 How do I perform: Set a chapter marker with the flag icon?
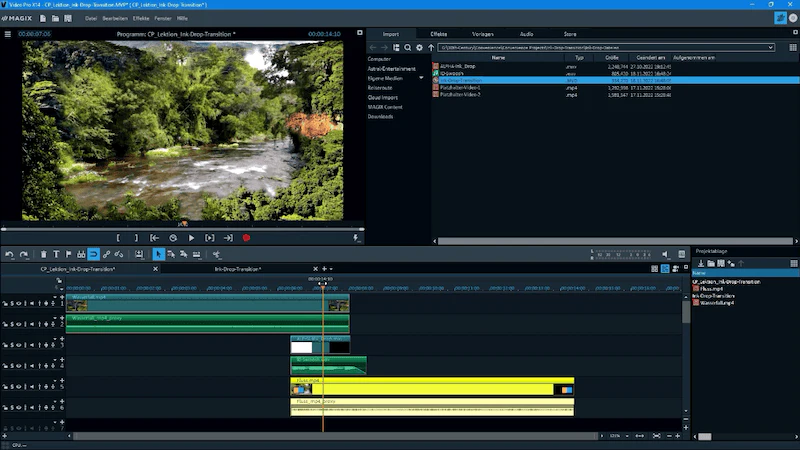click(x=68, y=254)
